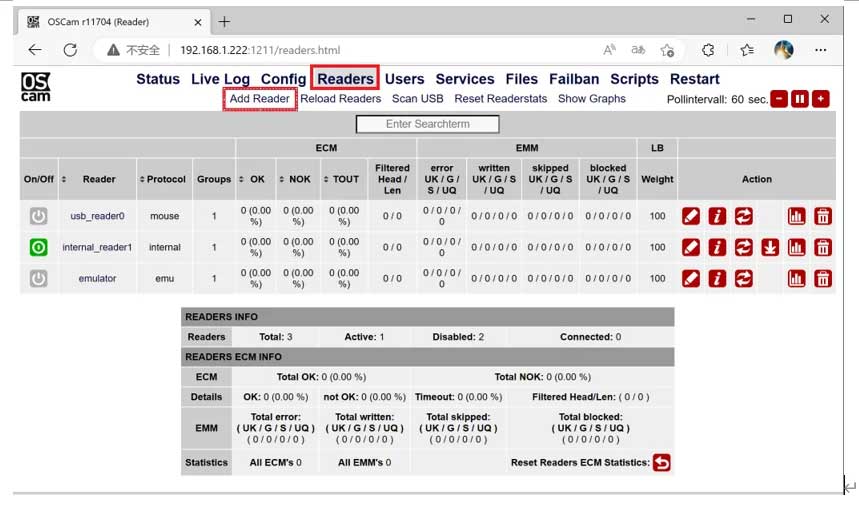This screenshot has height=505, width=859.
Task: Delete the usb_reader0 reader
Action: point(823,216)
